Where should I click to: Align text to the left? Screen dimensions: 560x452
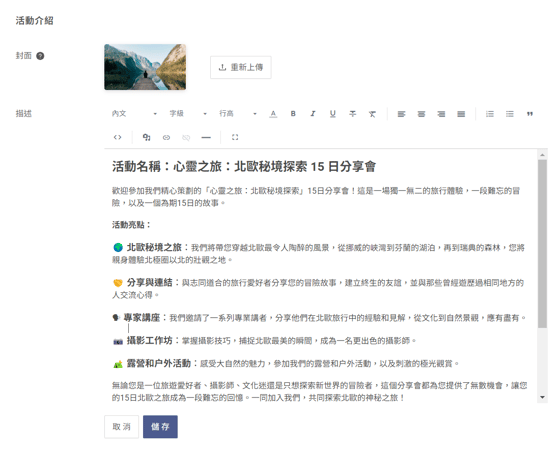pyautogui.click(x=401, y=114)
